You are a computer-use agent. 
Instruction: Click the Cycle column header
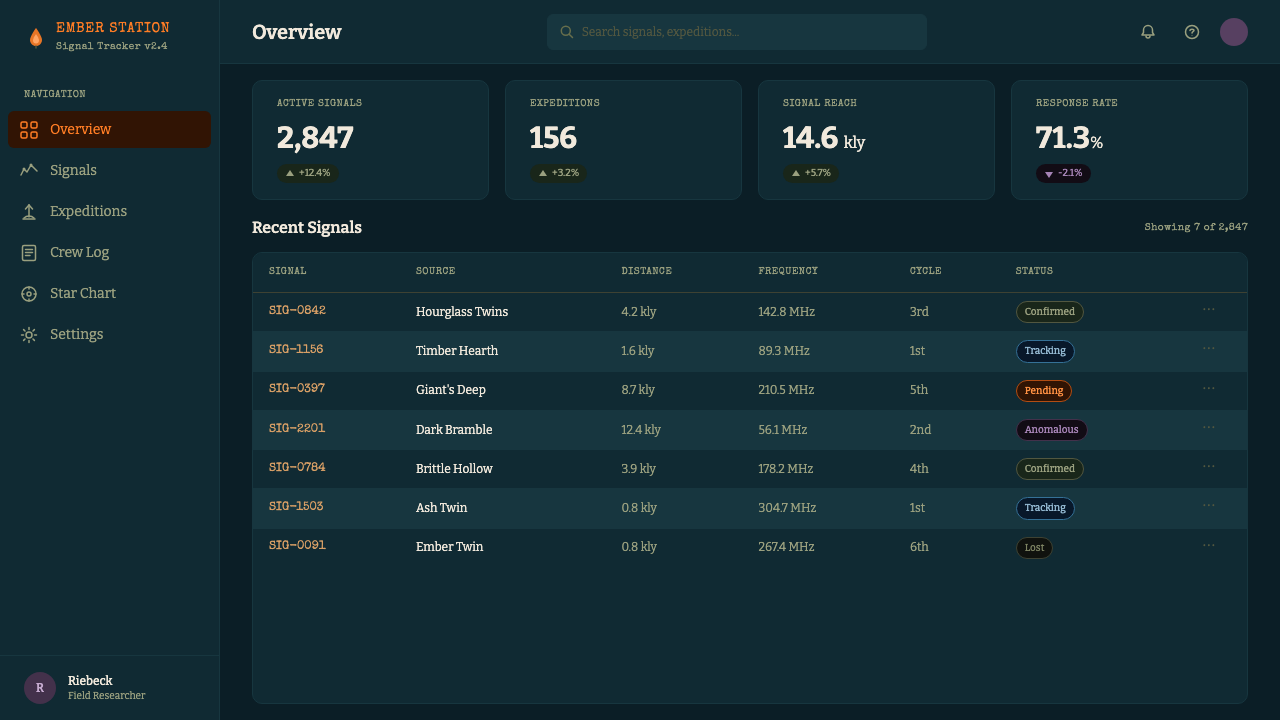[926, 271]
